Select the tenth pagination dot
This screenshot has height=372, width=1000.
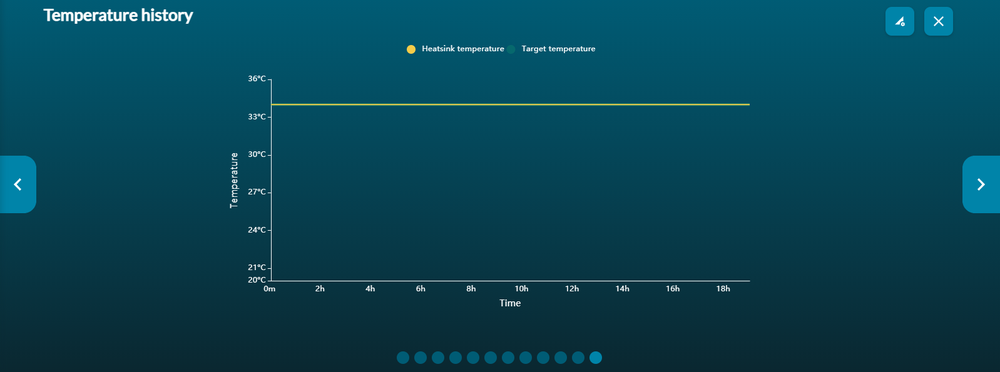tap(561, 357)
